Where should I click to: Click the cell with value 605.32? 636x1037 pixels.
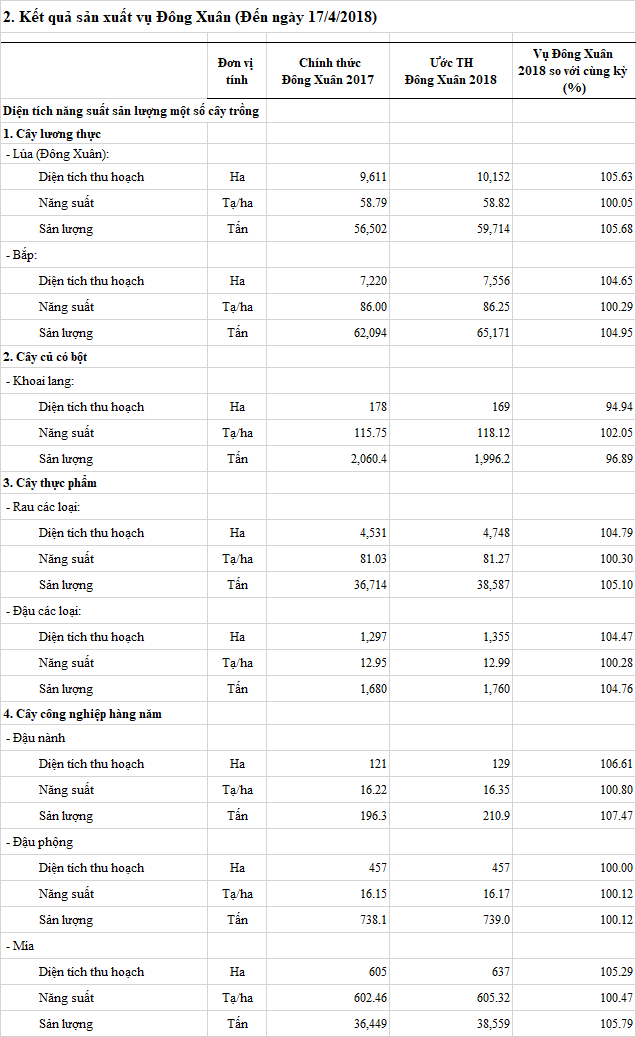[x=490, y=998]
